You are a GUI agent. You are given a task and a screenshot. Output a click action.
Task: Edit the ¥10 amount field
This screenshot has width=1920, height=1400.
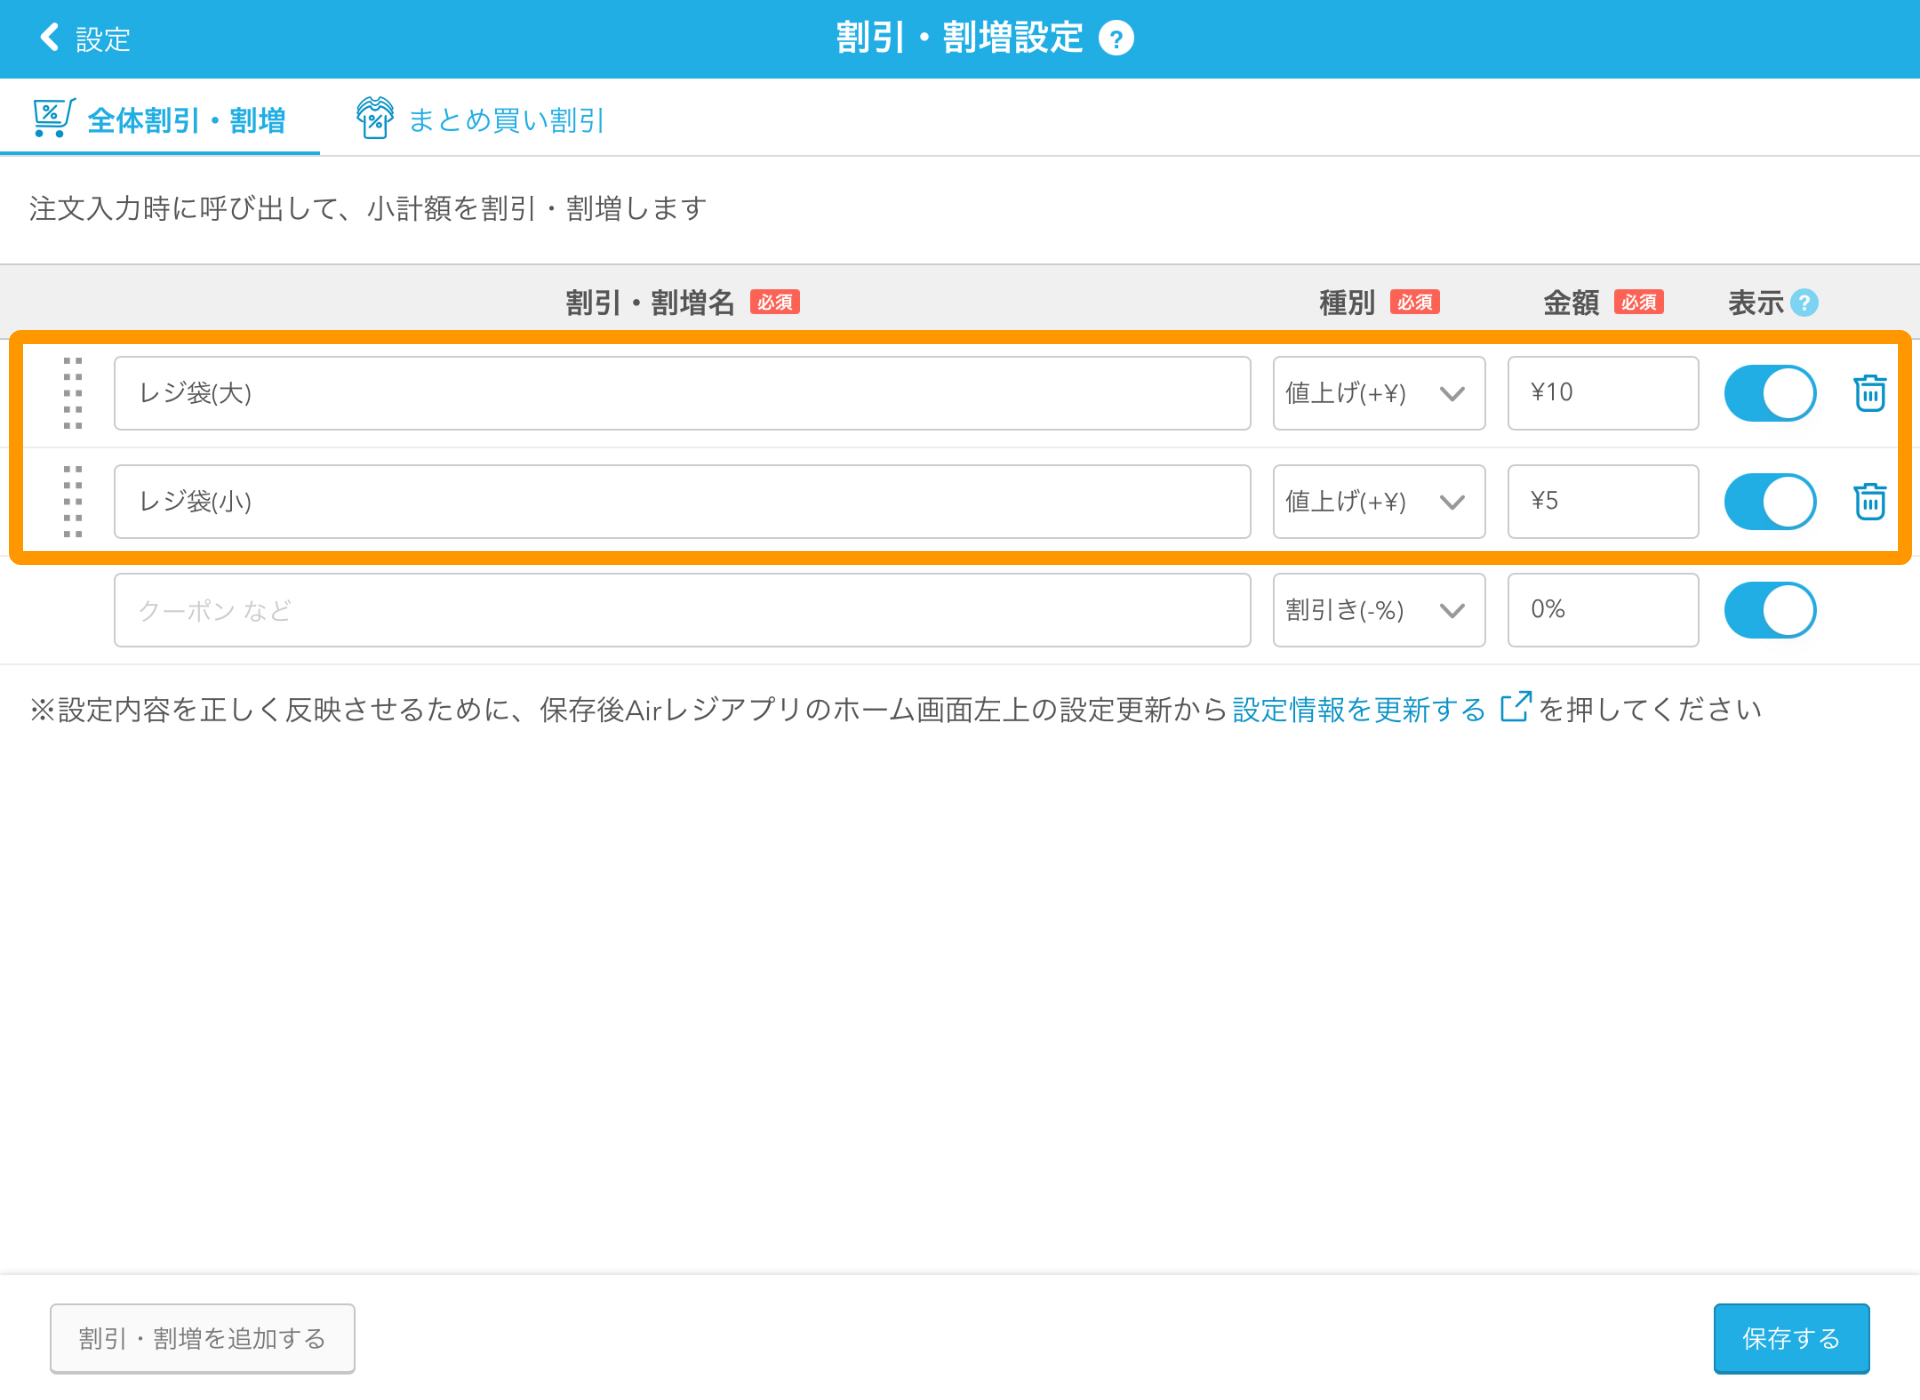point(1603,393)
